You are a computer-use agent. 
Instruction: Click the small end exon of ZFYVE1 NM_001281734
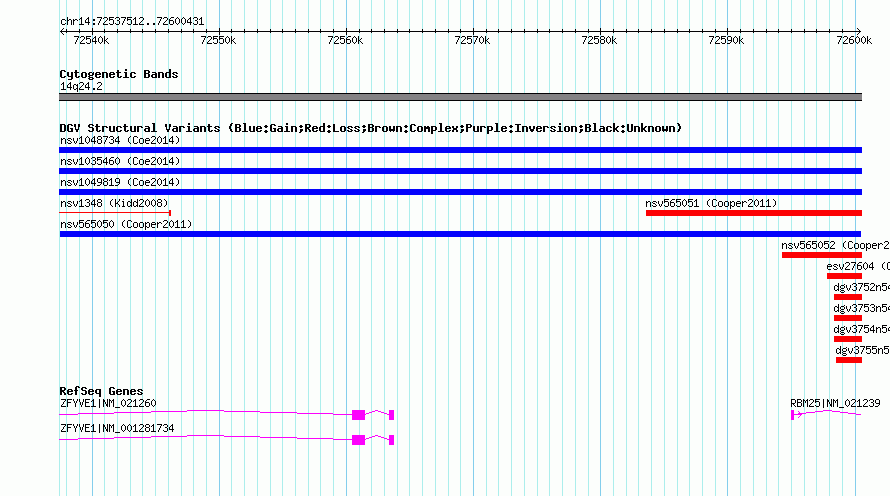[x=392, y=440]
